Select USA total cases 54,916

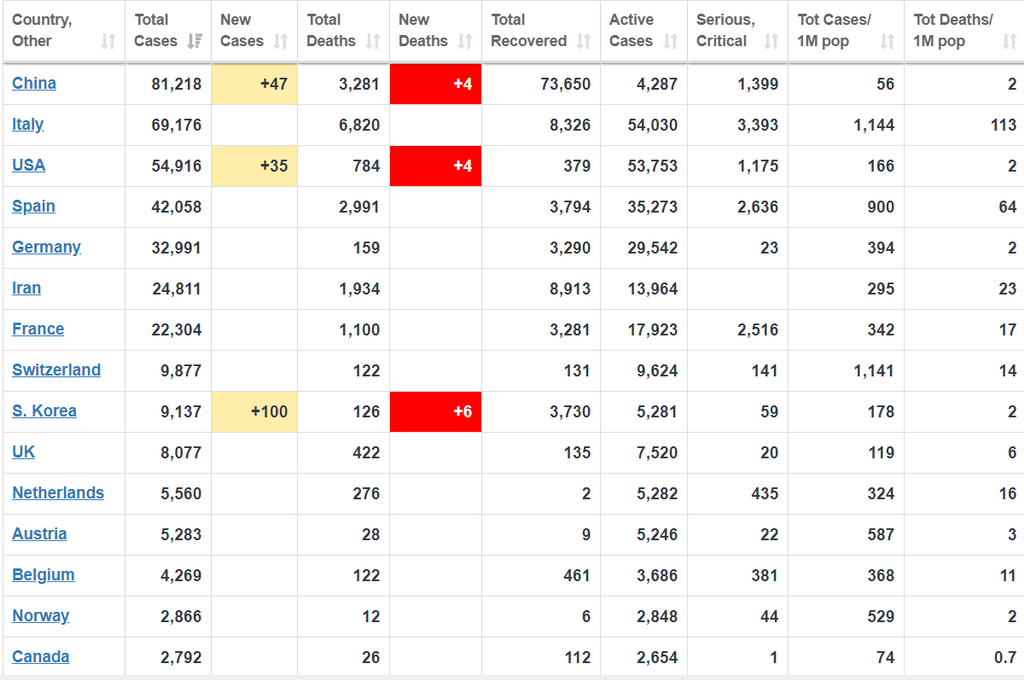point(176,166)
